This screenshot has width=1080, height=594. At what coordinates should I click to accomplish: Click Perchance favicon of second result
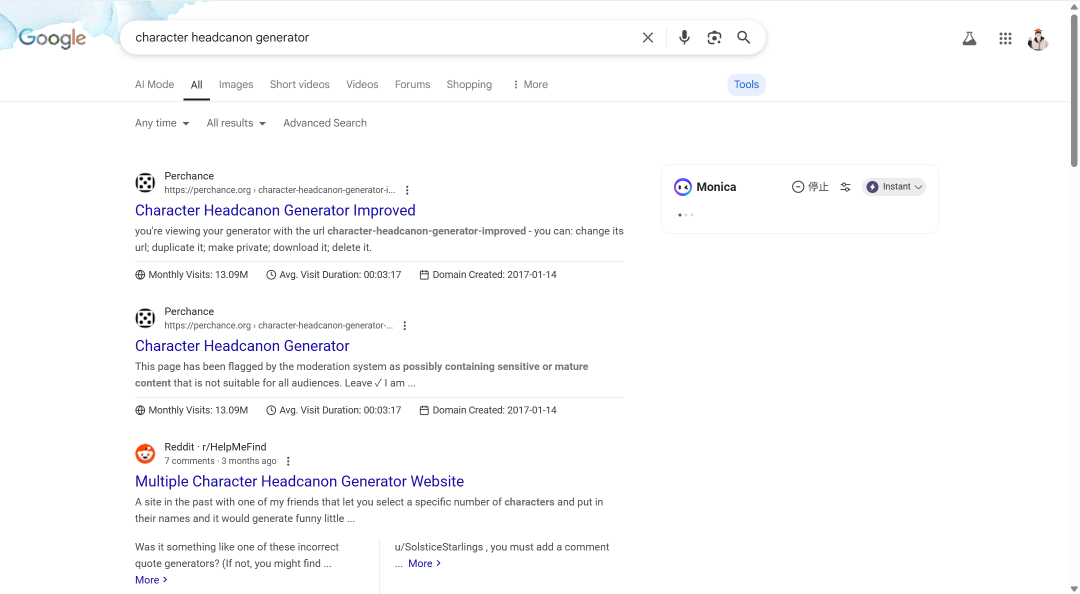tap(145, 318)
